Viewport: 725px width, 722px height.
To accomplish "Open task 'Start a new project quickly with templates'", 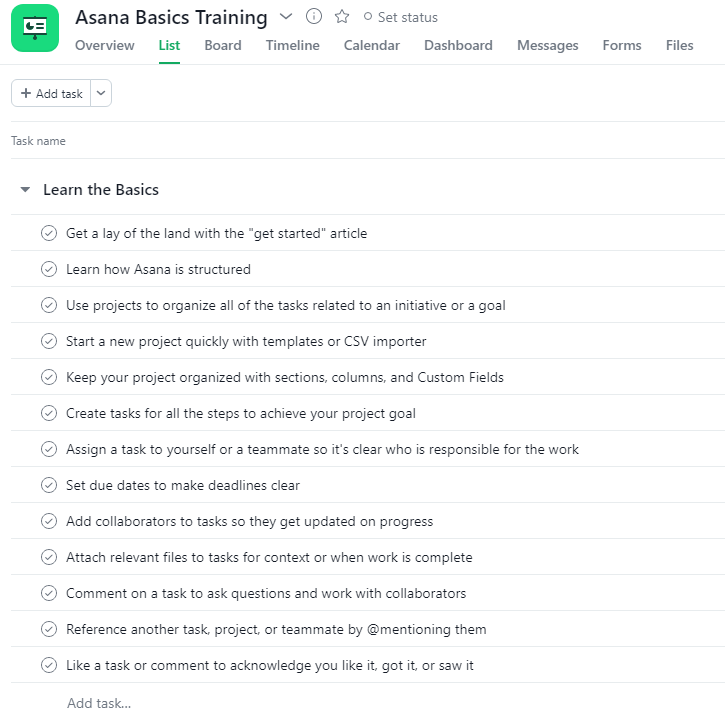I will coord(246,341).
